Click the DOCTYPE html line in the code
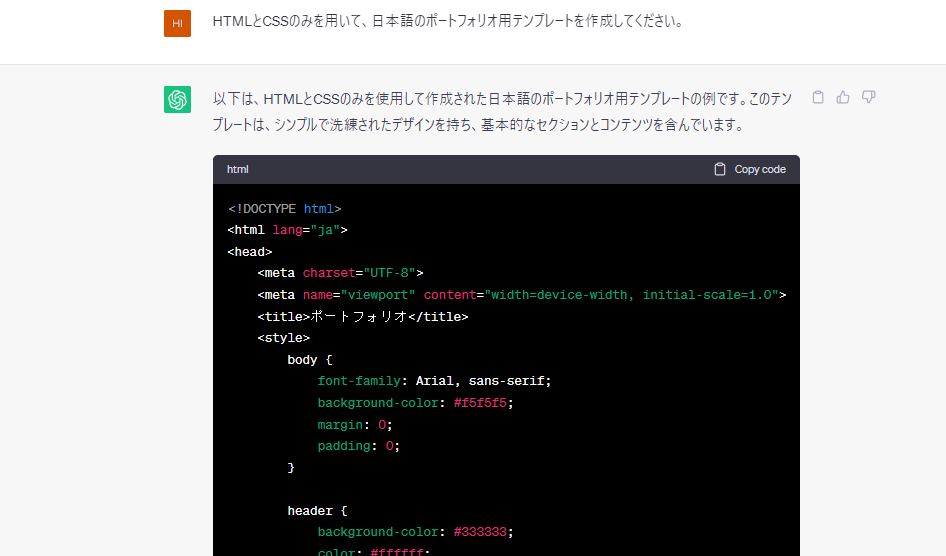Image resolution: width=946 pixels, height=556 pixels. coord(285,208)
